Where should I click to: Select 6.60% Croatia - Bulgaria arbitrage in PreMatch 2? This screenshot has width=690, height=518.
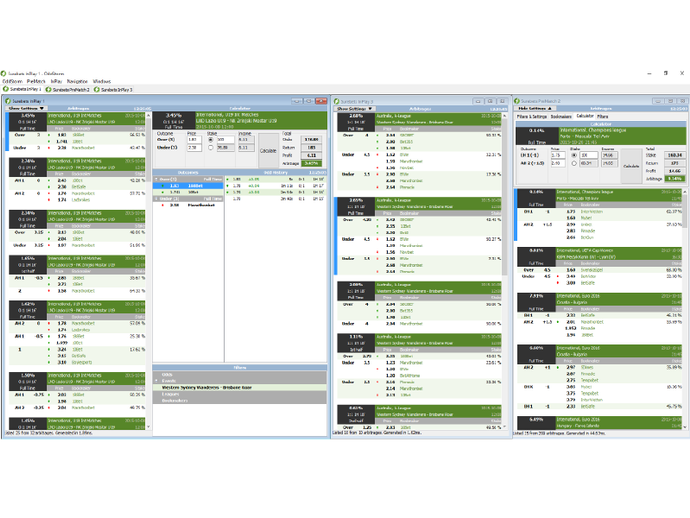click(599, 354)
